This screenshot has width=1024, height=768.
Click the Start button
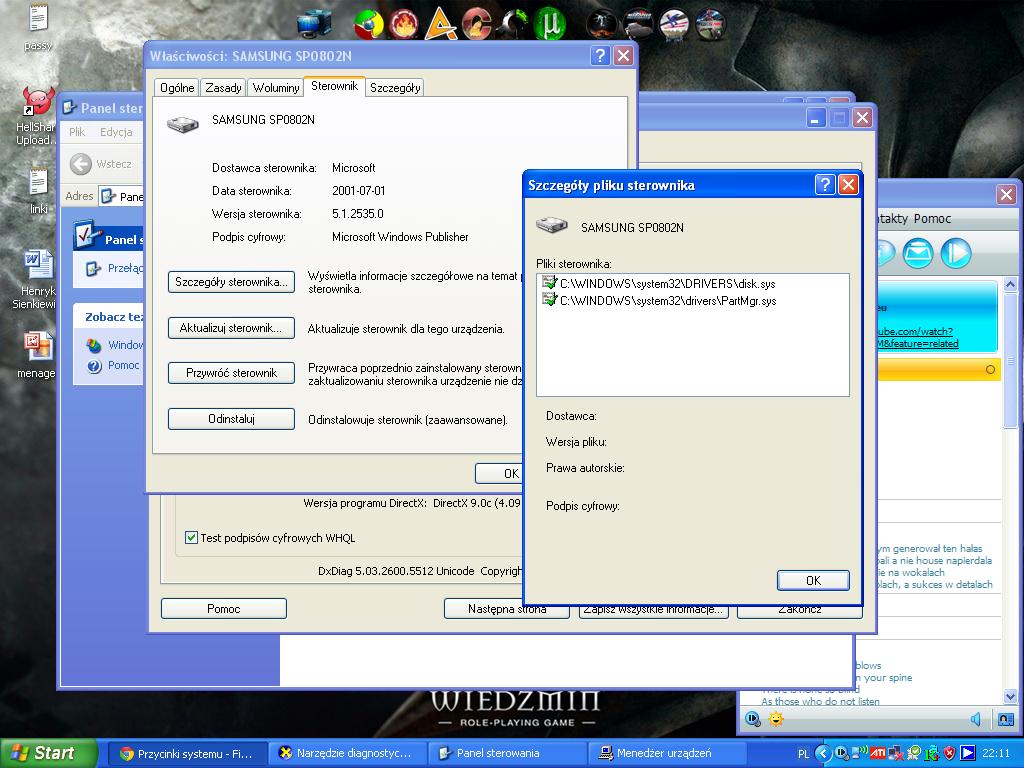pos(48,753)
